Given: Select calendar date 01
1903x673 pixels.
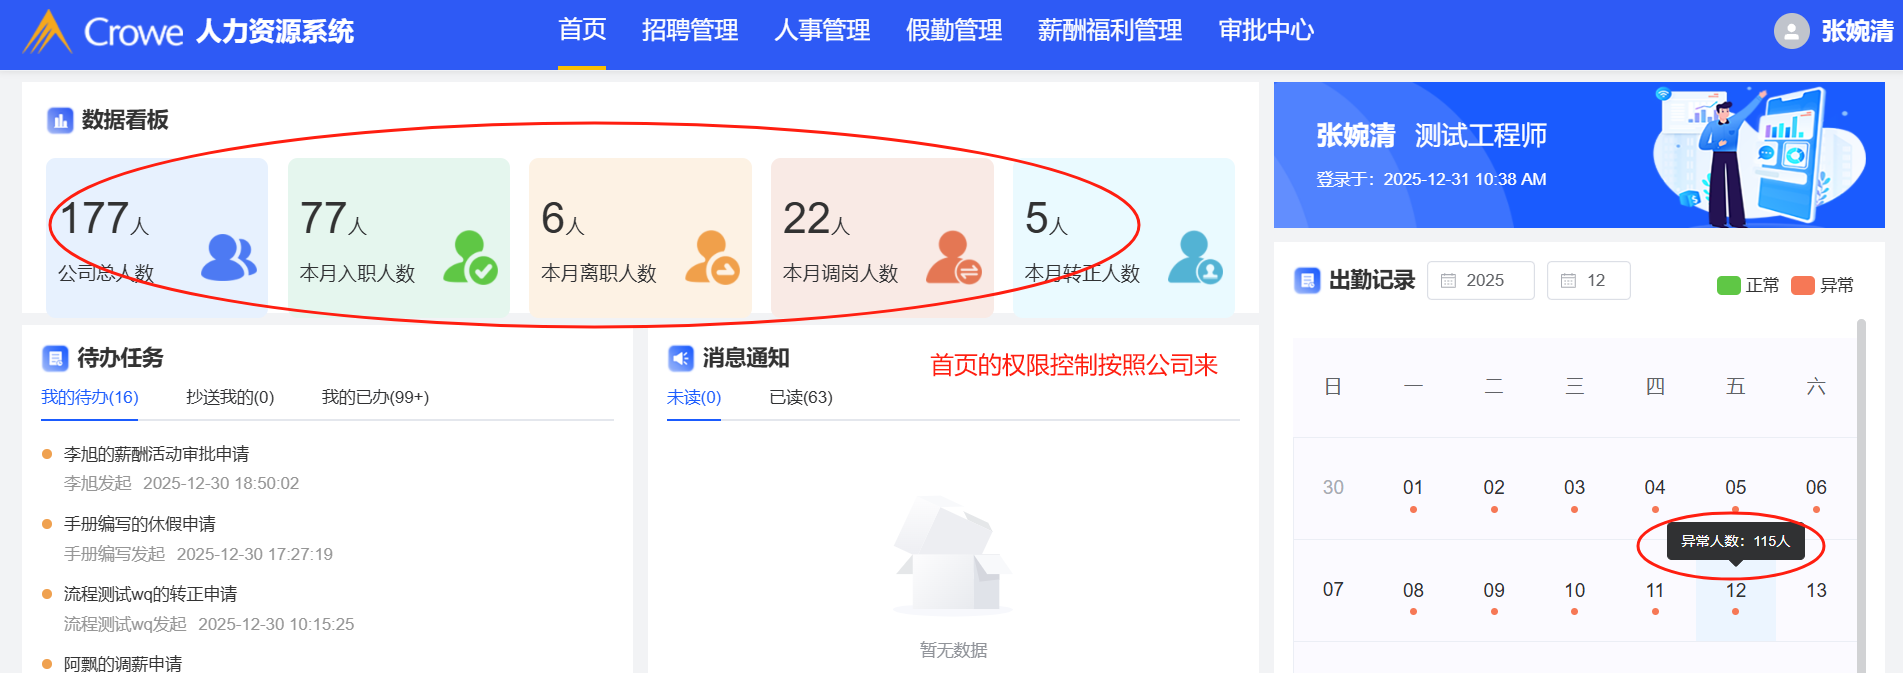Looking at the screenshot, I should tap(1413, 488).
